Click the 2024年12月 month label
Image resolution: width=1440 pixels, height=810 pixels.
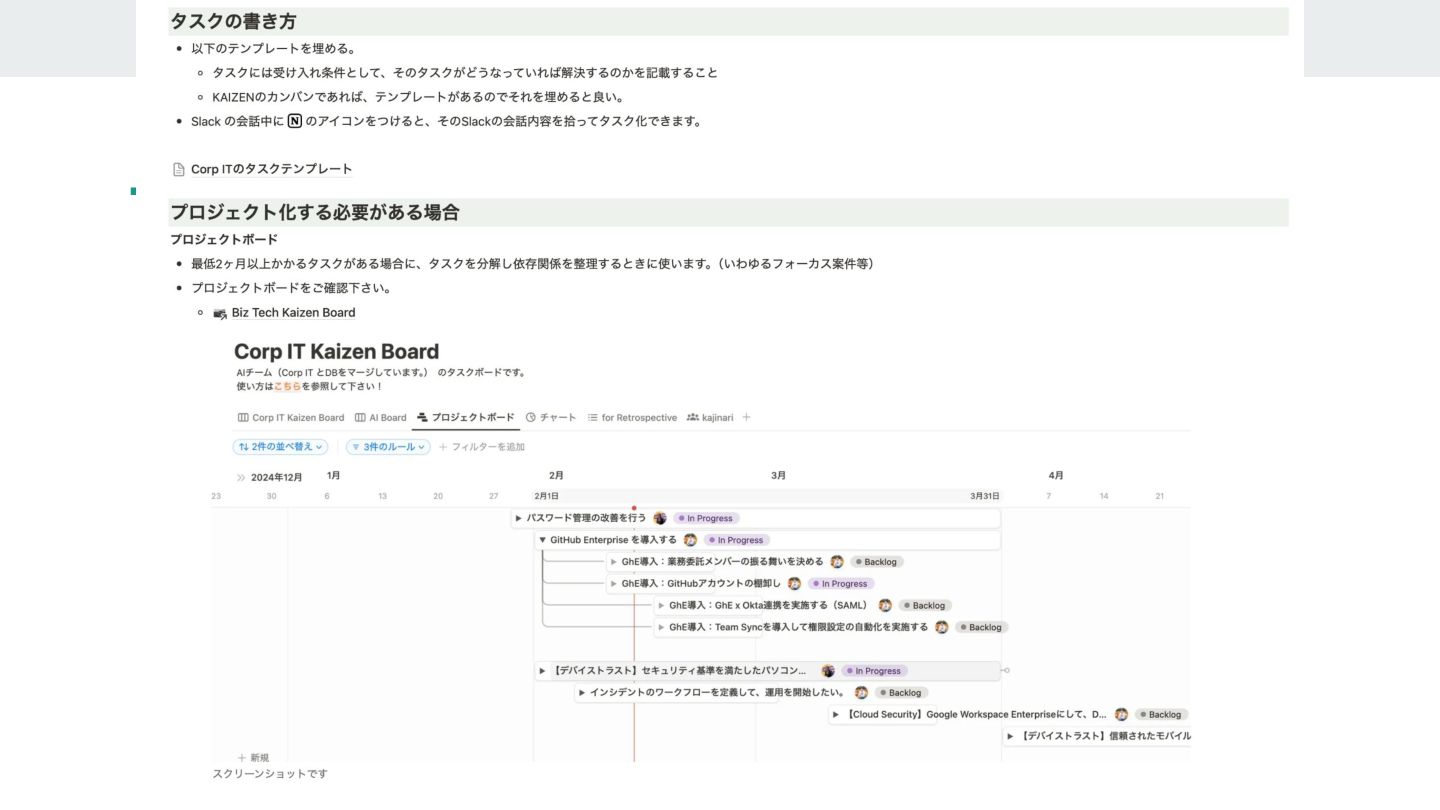coord(277,477)
